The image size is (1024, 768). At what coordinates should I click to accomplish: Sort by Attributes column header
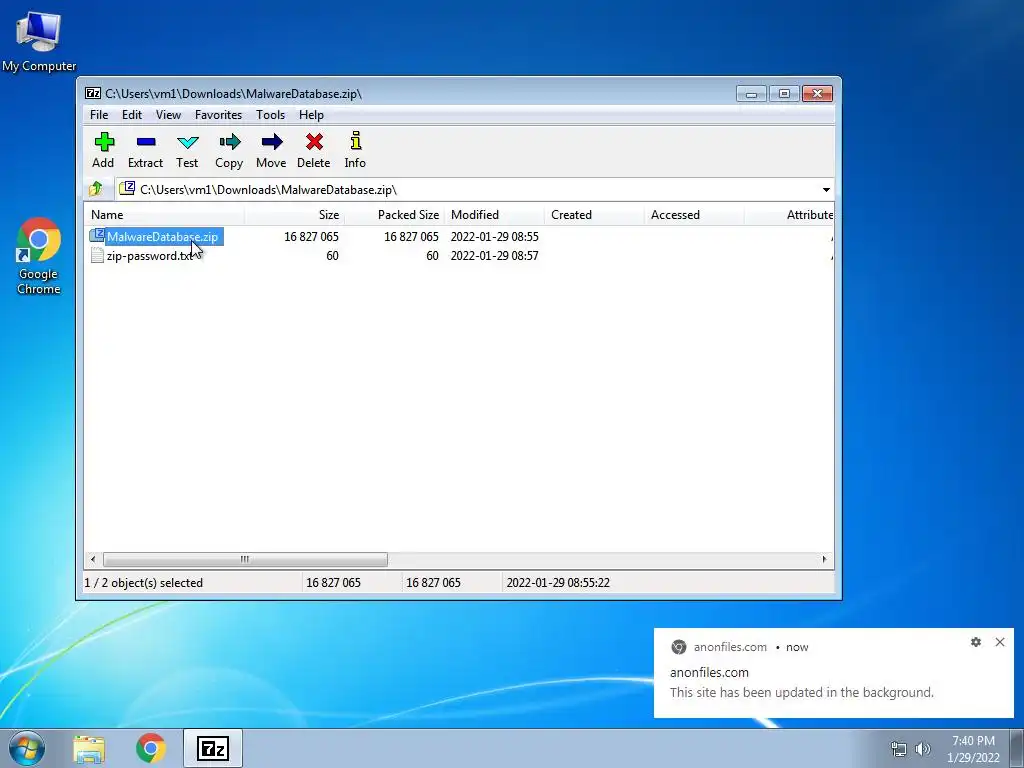[789, 215]
